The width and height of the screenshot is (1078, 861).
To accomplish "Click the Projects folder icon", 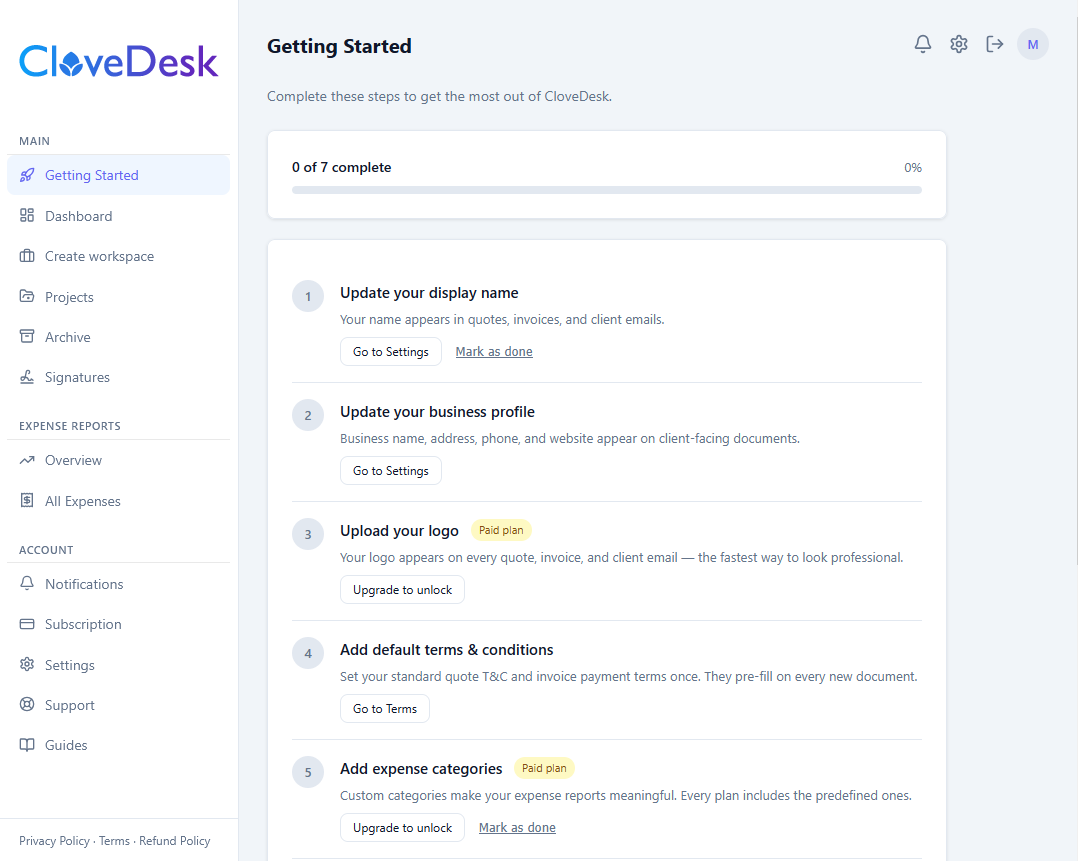I will pos(27,296).
